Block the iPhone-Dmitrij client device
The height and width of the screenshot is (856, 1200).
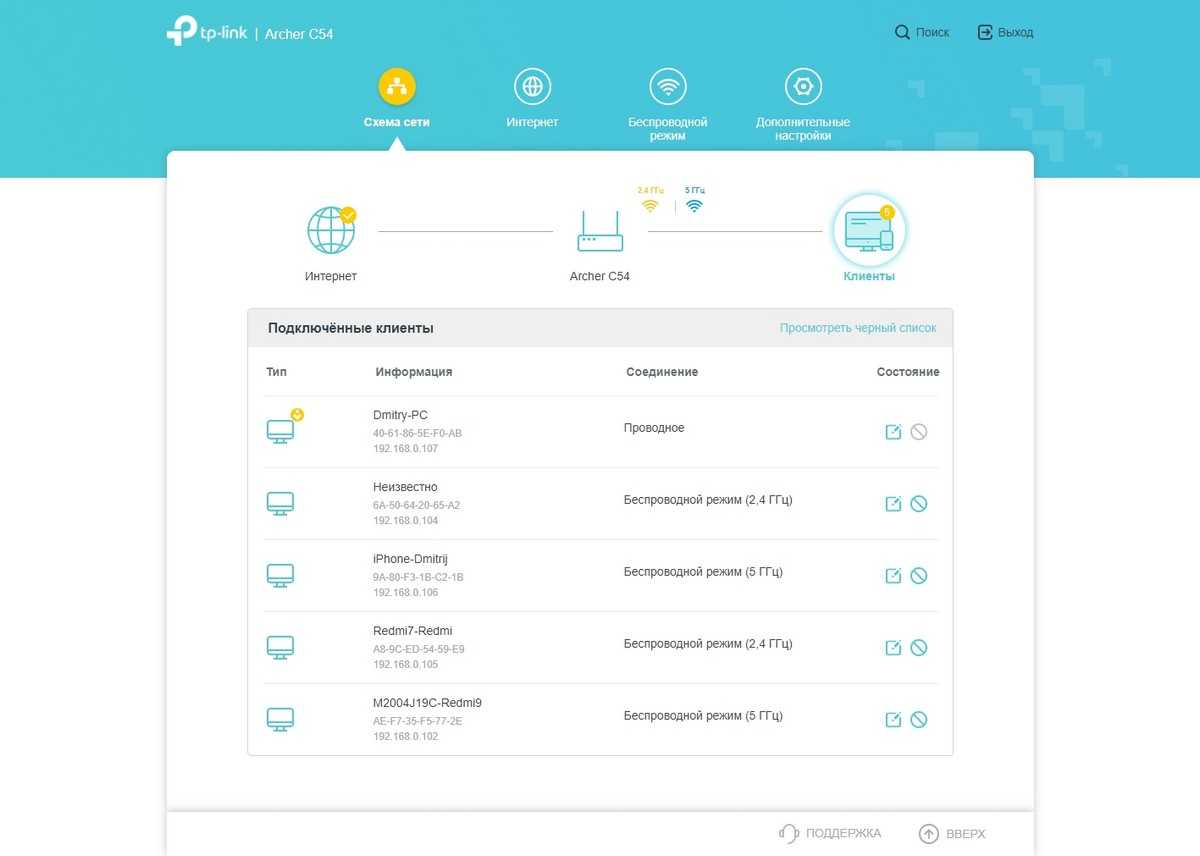918,576
